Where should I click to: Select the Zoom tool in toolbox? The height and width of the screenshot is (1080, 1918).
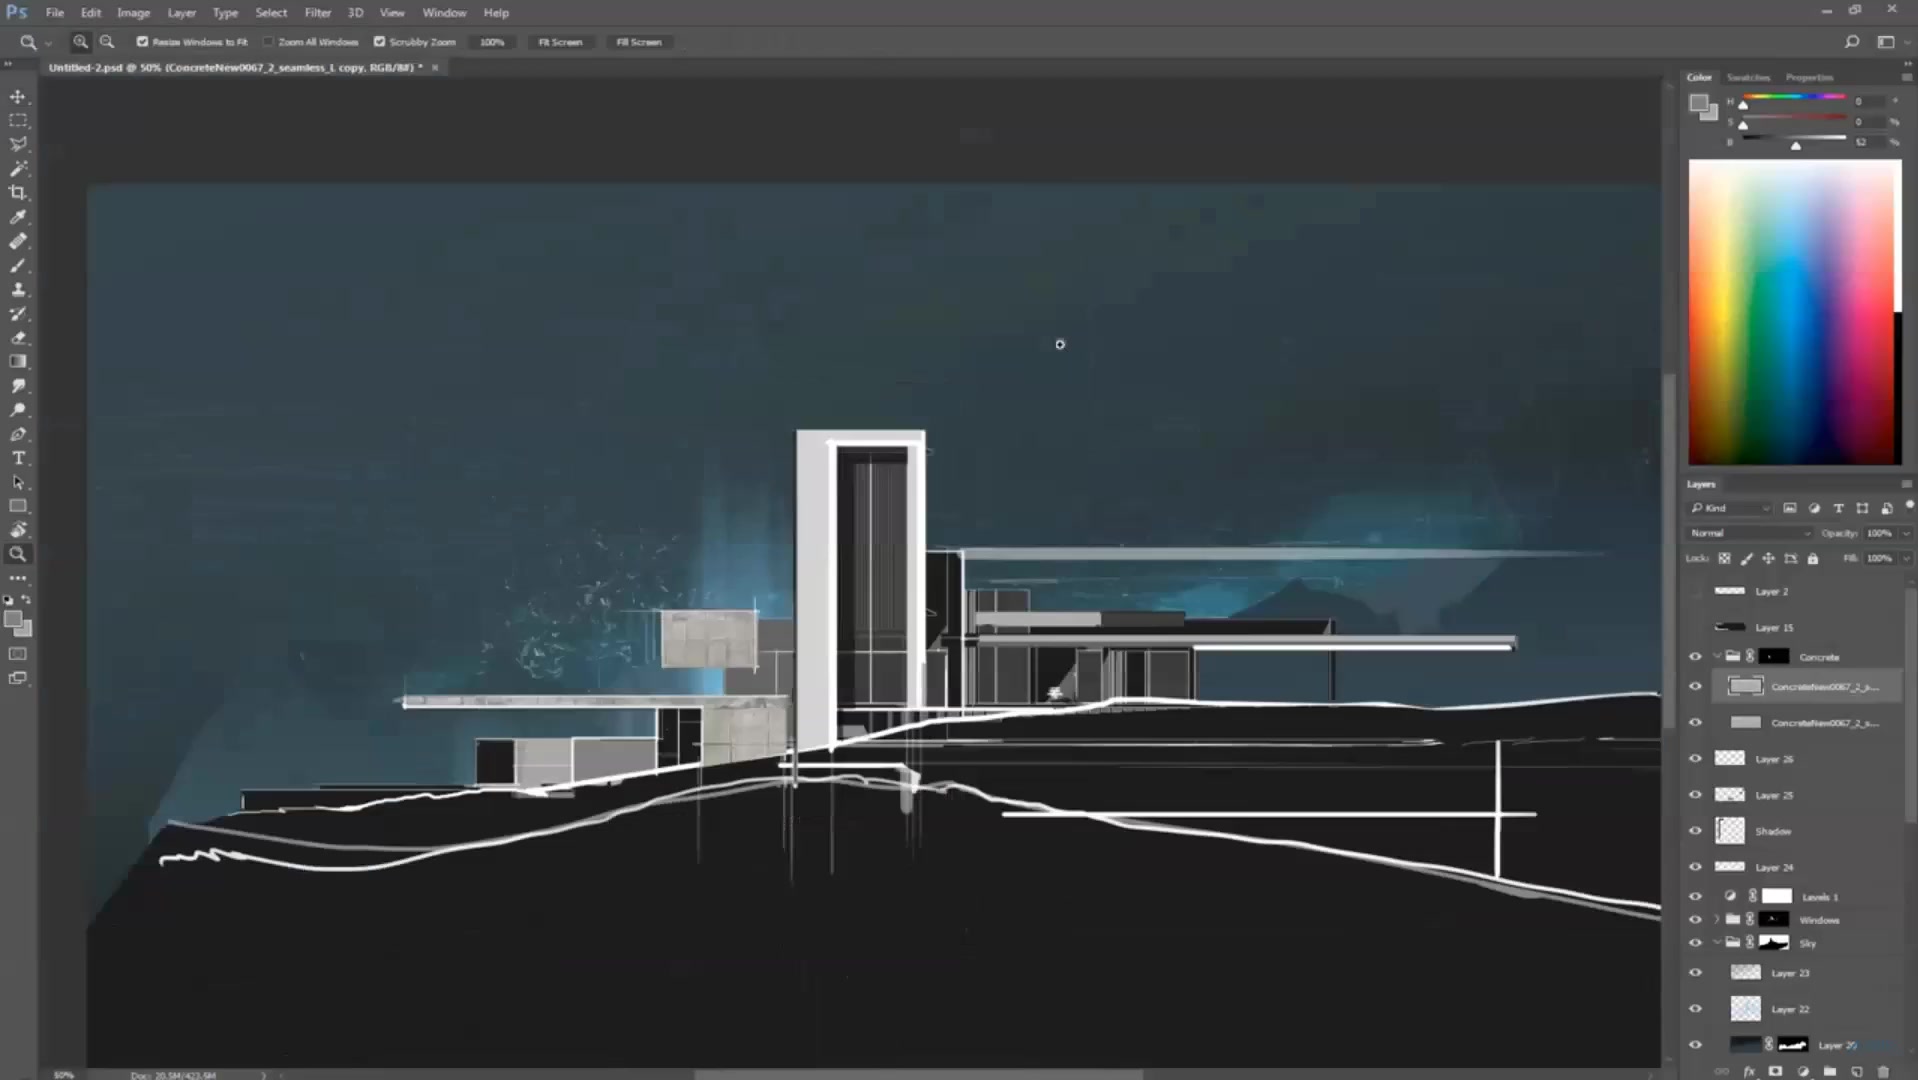pyautogui.click(x=18, y=554)
